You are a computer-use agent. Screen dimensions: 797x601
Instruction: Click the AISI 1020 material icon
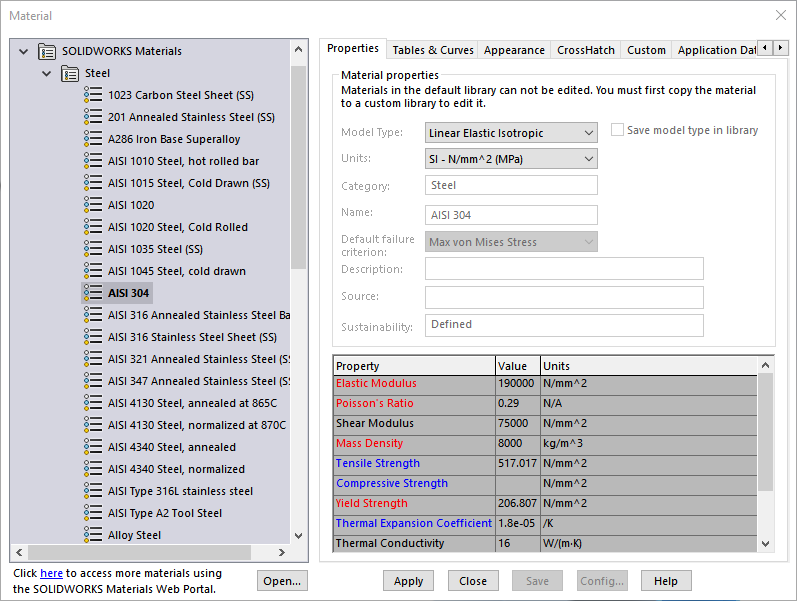[x=94, y=205]
